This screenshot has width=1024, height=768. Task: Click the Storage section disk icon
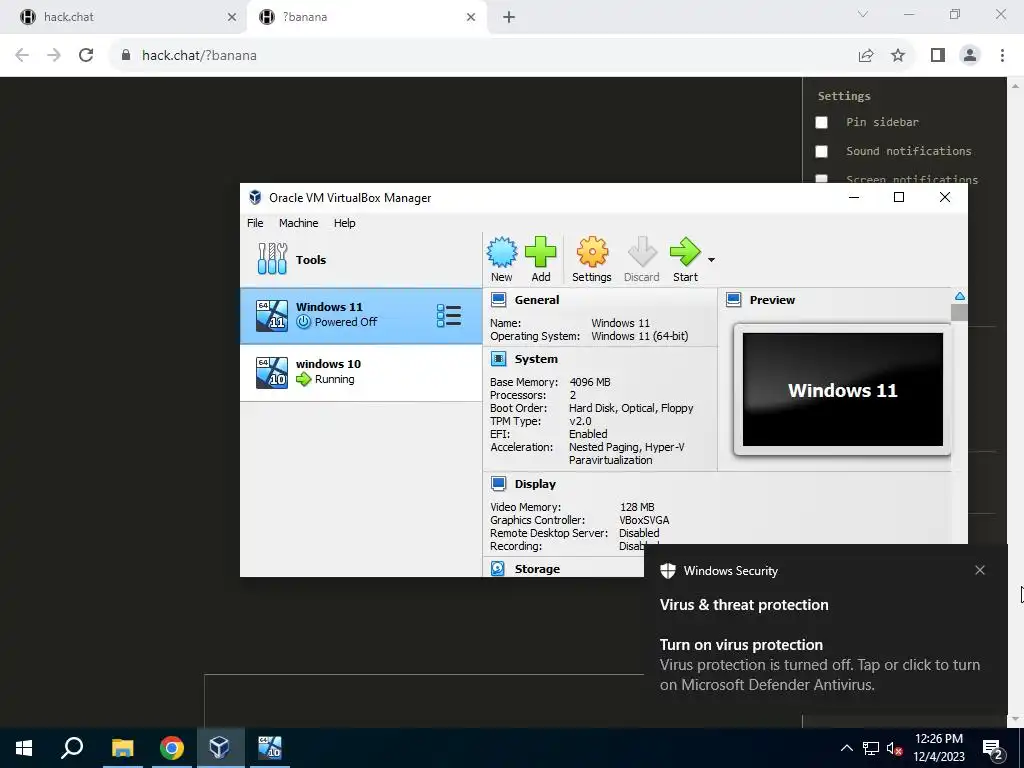point(498,568)
